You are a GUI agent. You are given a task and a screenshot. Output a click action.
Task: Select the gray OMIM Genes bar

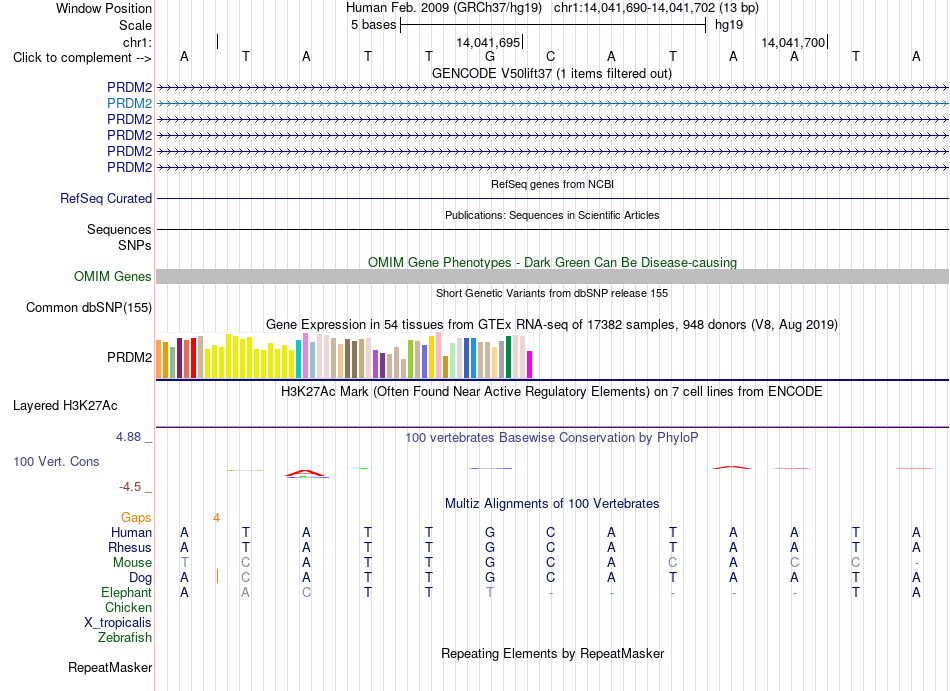tap(552, 277)
